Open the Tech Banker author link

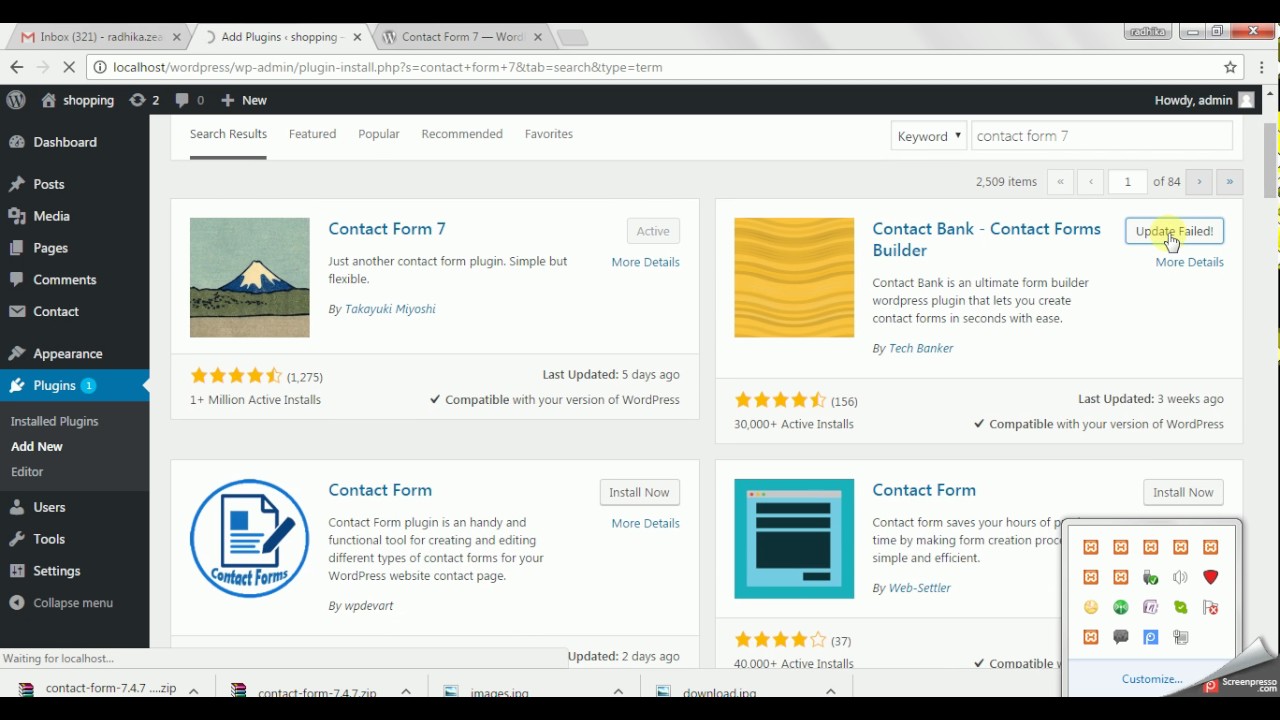coord(921,348)
